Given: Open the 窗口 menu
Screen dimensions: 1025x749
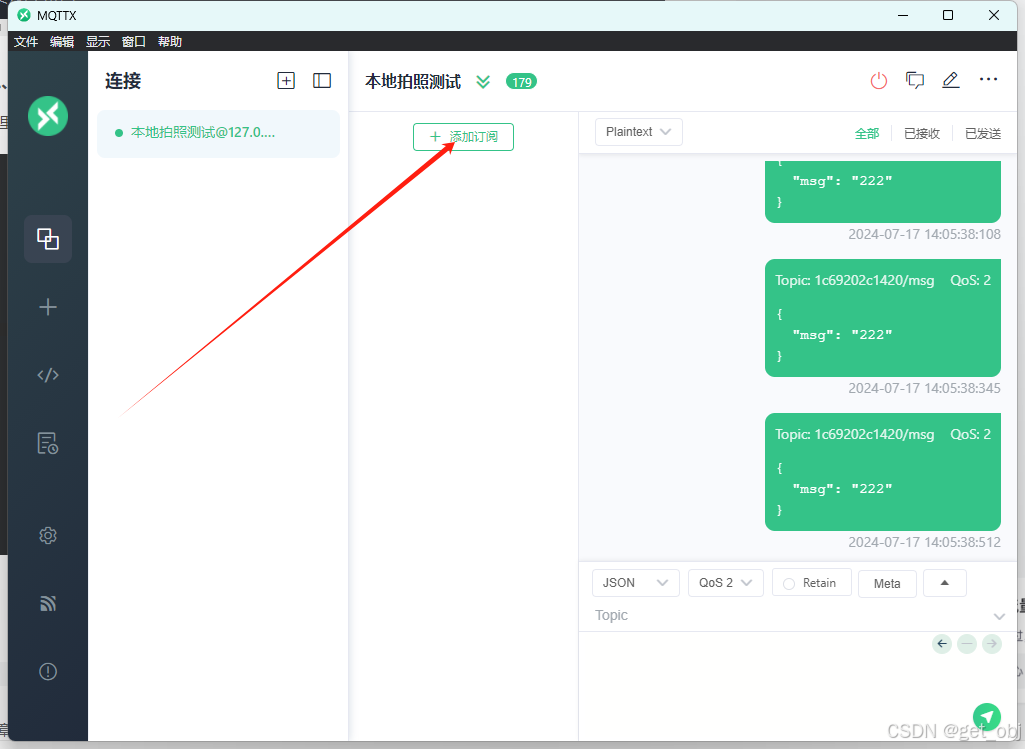Looking at the screenshot, I should [134, 42].
